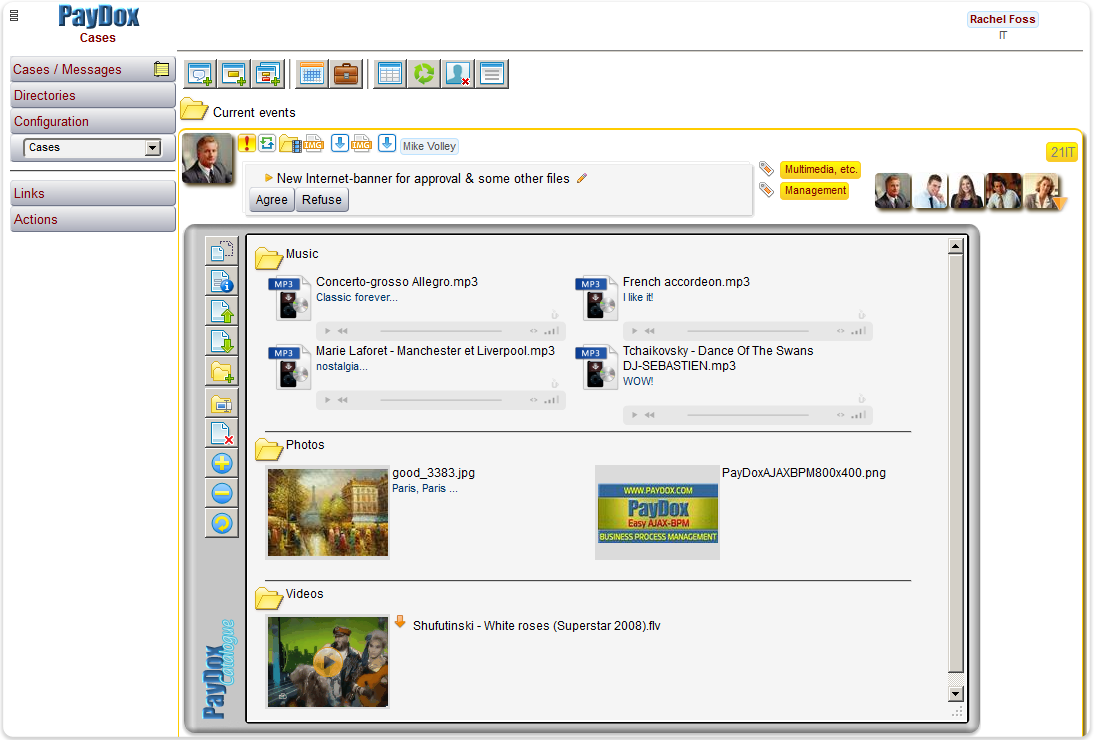Open the PayDox AJAX-BPM banner thumbnail
The height and width of the screenshot is (740, 1094).
[x=657, y=513]
